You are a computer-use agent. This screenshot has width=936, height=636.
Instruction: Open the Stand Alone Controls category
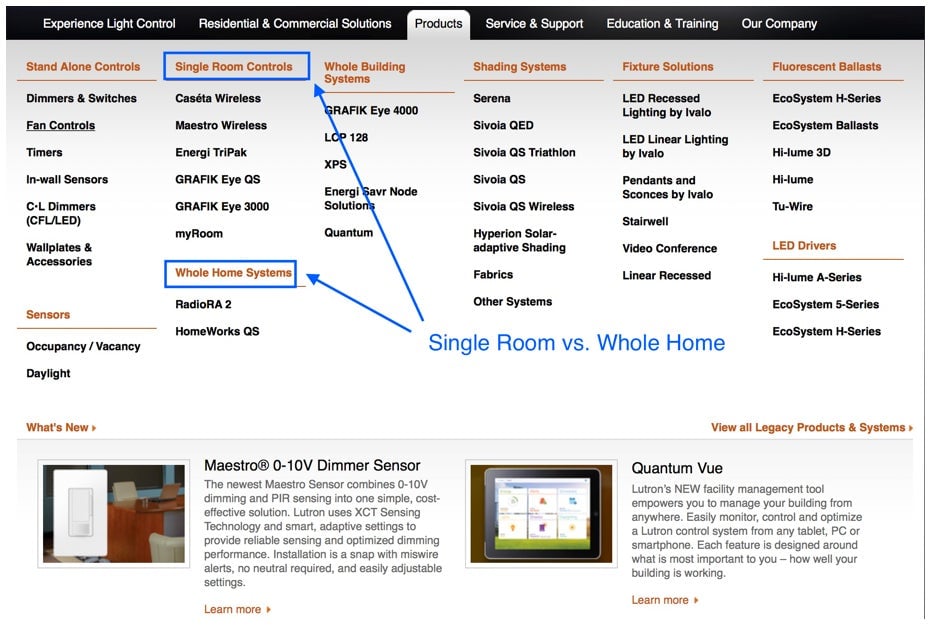pyautogui.click(x=83, y=67)
